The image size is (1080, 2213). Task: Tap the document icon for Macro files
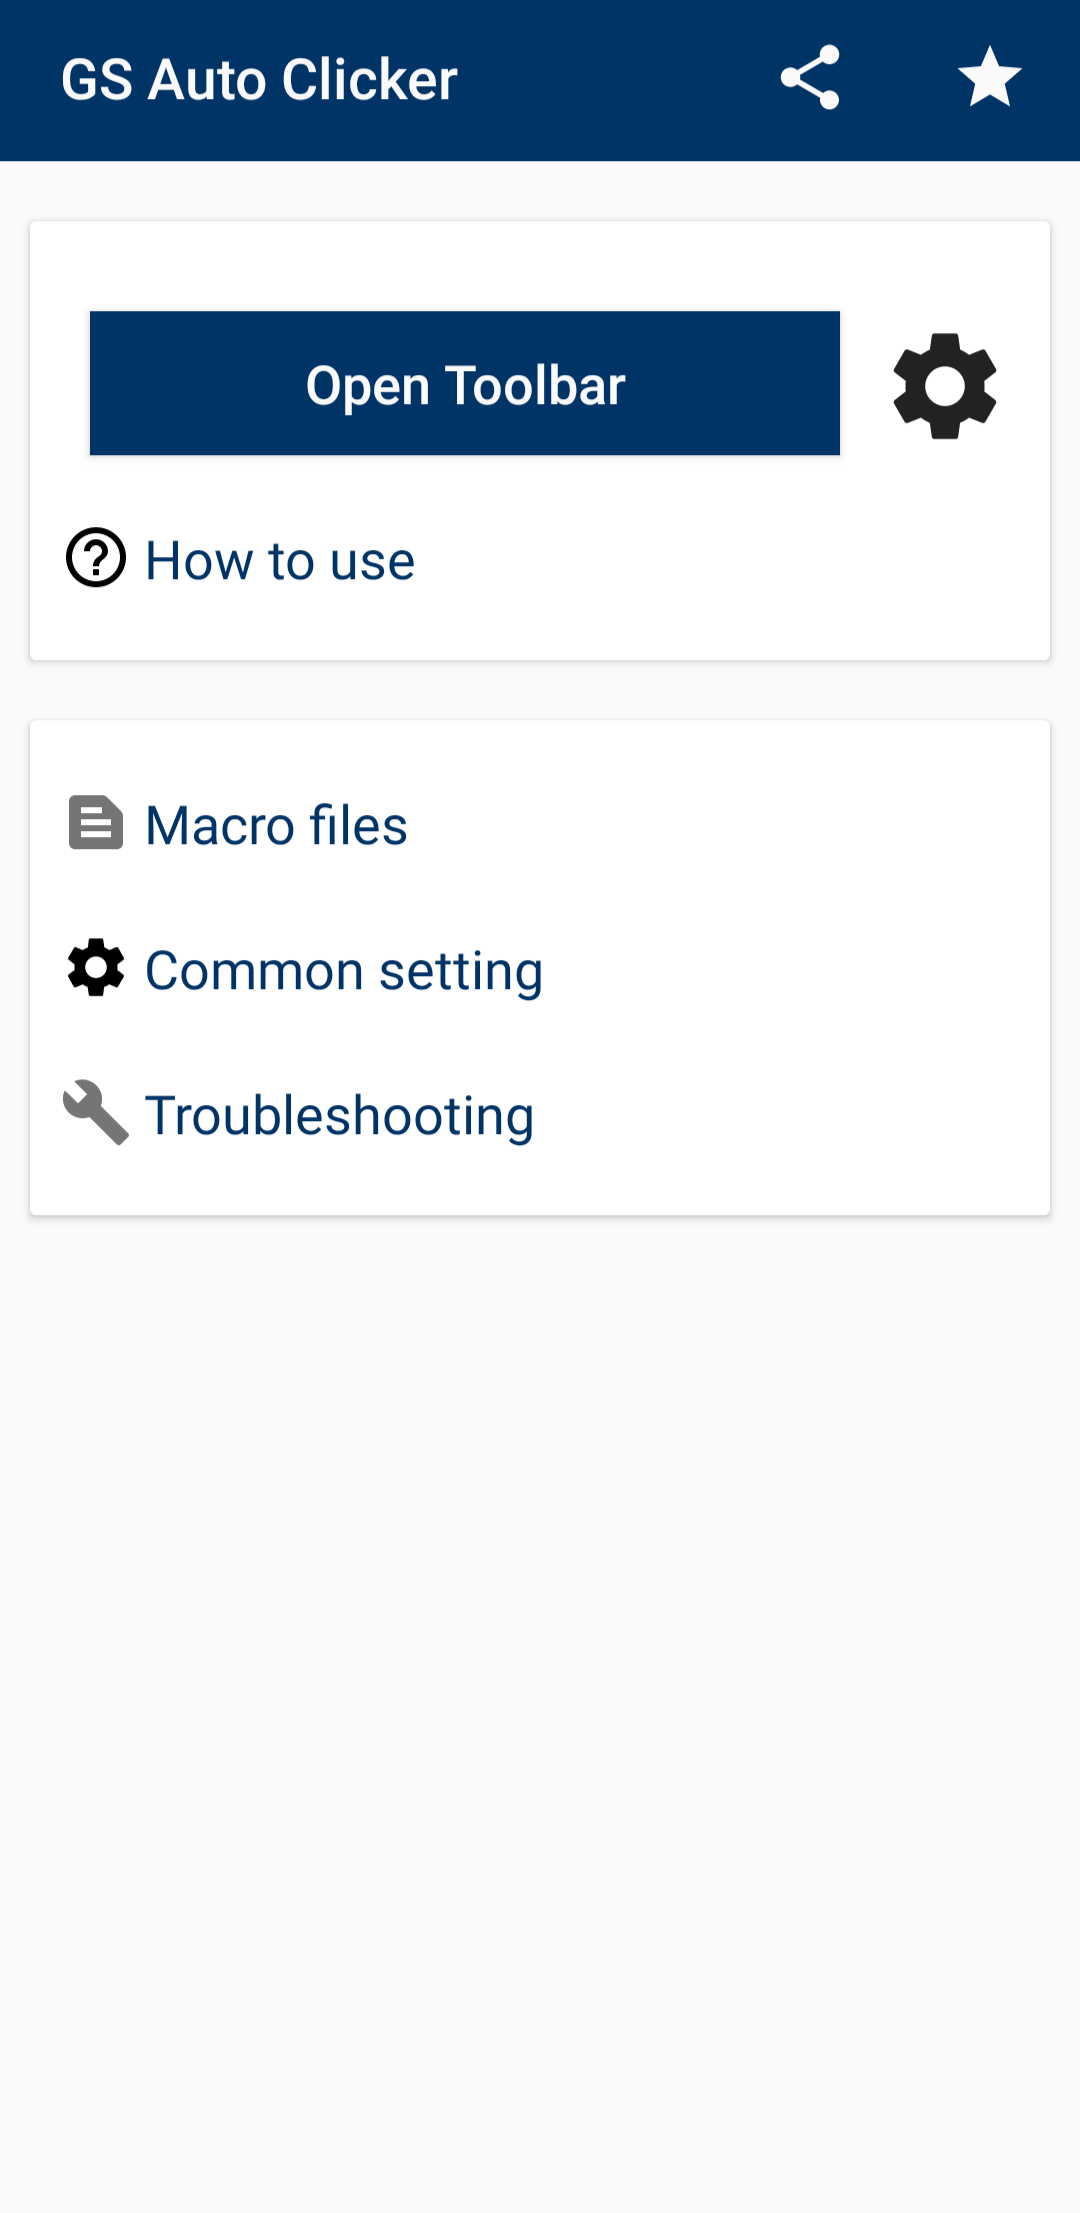coord(96,823)
